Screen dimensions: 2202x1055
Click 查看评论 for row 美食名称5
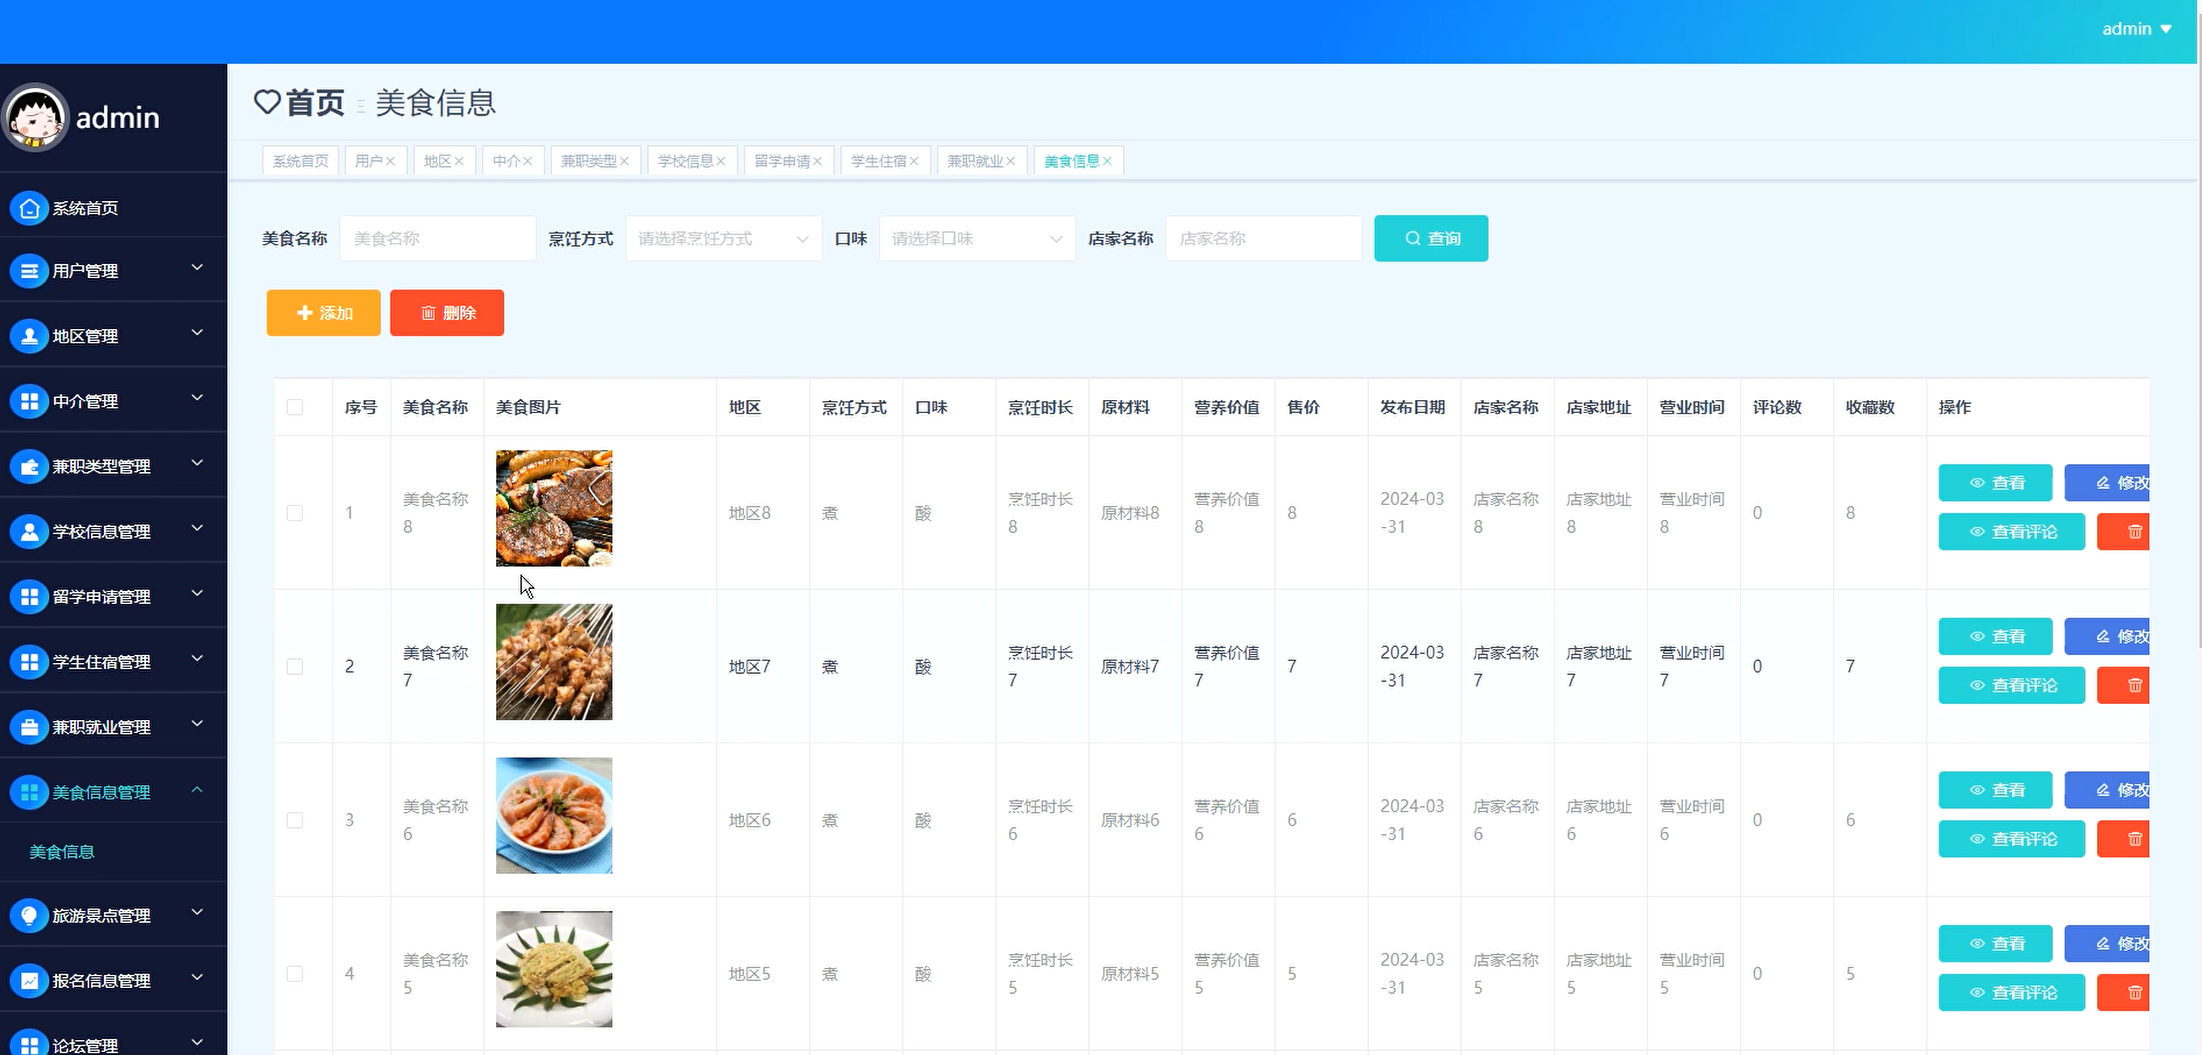[2012, 992]
